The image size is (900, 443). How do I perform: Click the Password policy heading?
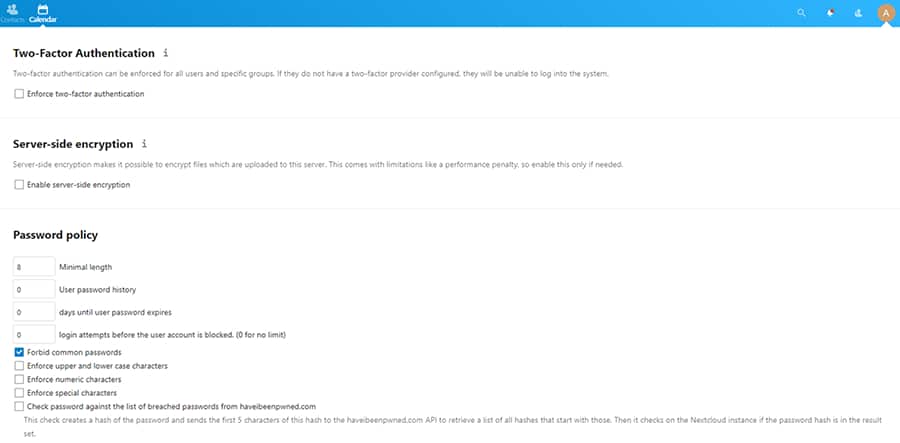coord(55,235)
